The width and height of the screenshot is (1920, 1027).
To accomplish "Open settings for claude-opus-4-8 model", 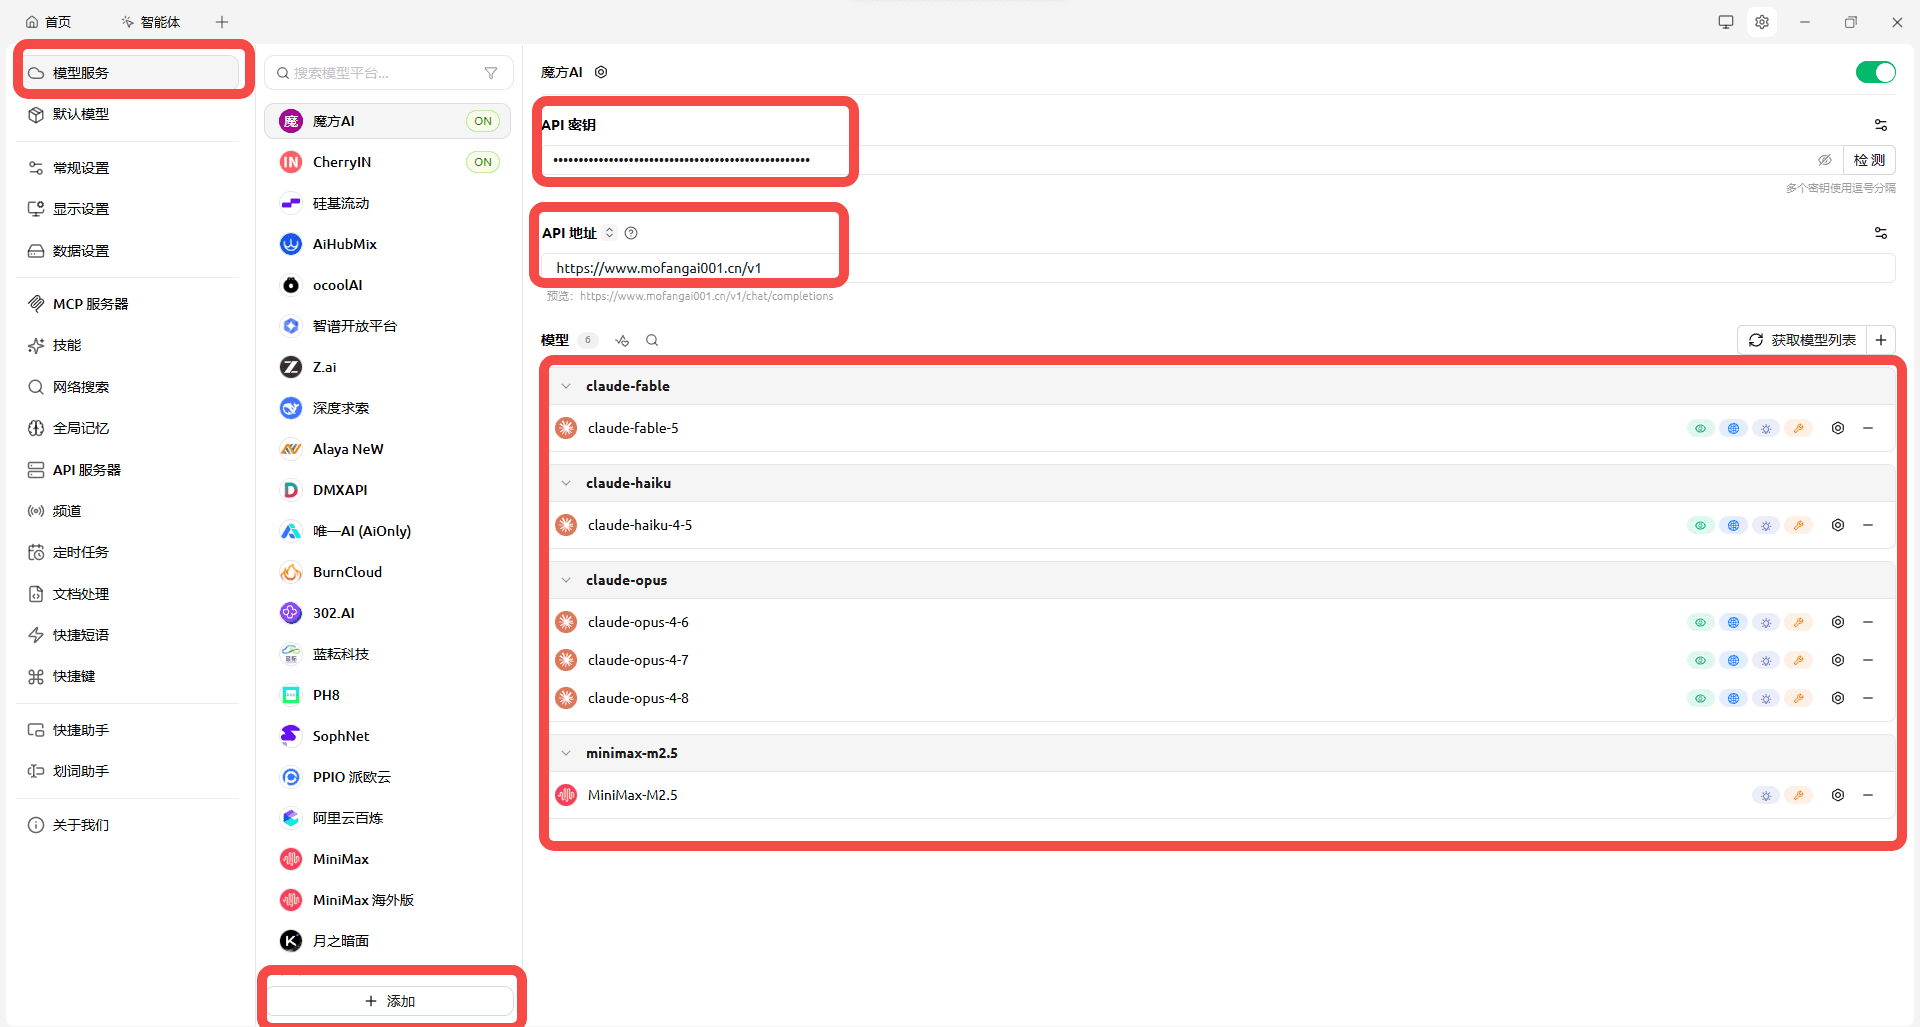I will 1838,698.
